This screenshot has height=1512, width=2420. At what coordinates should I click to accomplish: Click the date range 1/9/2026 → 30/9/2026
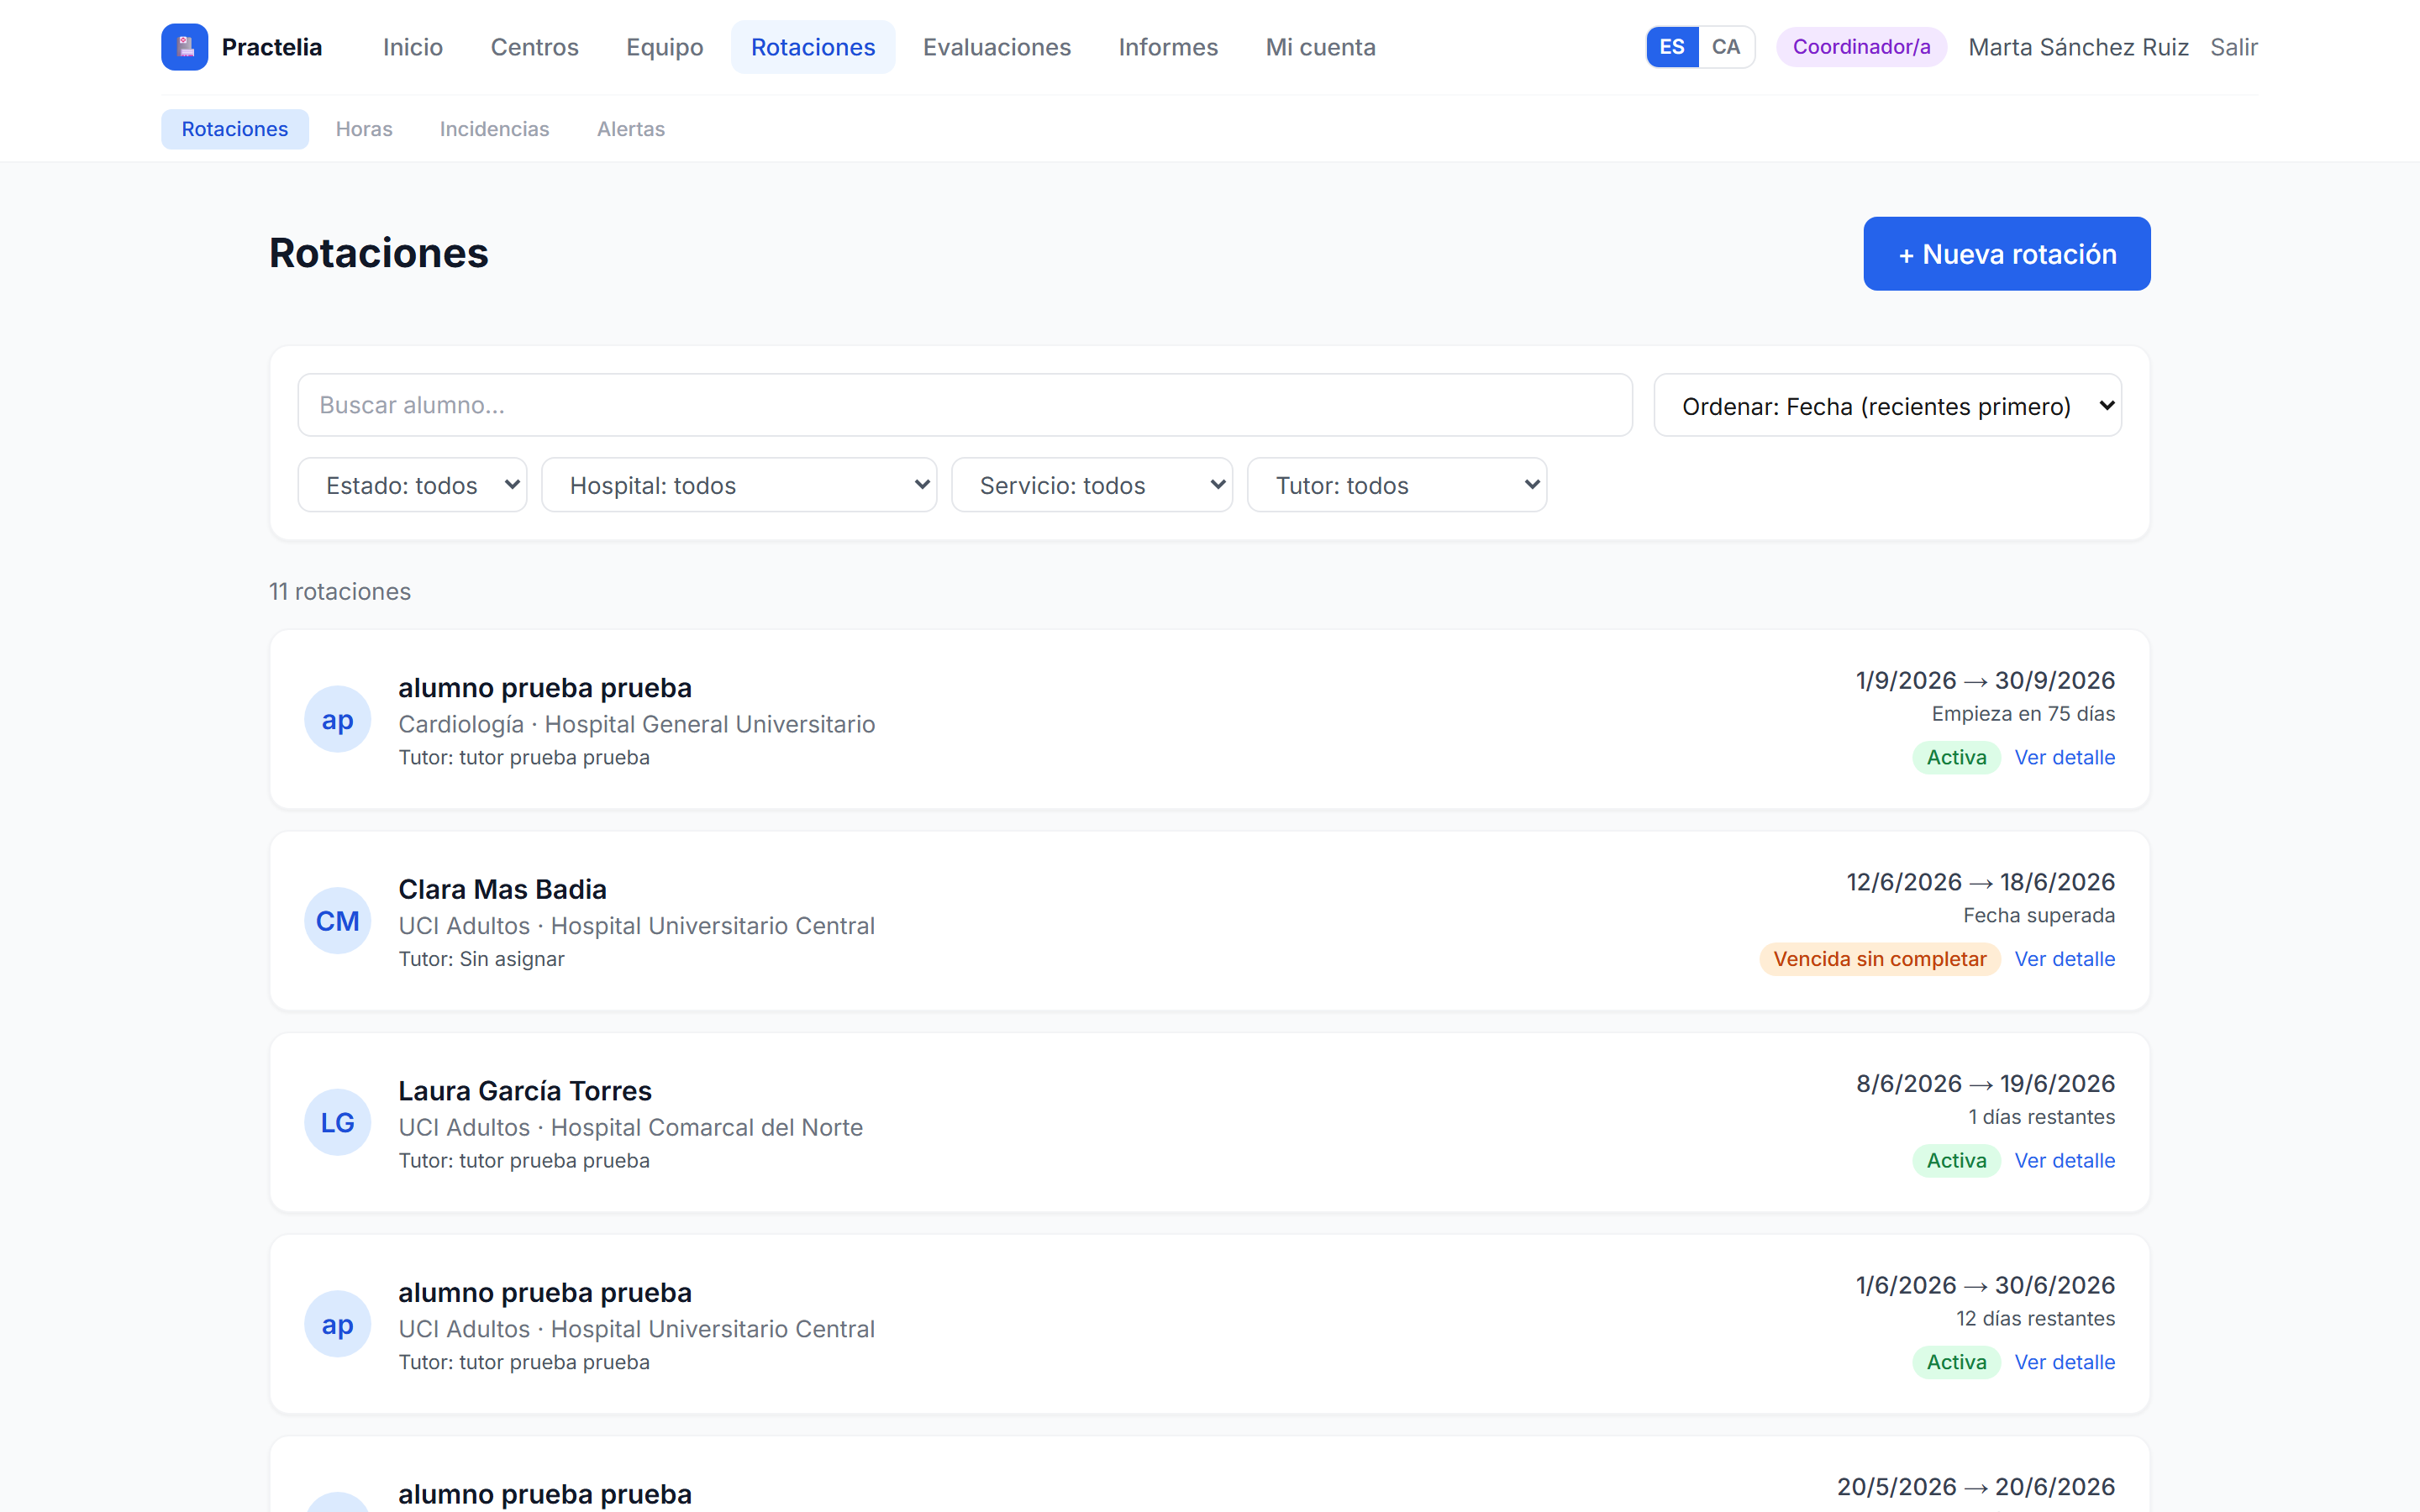coord(1985,680)
